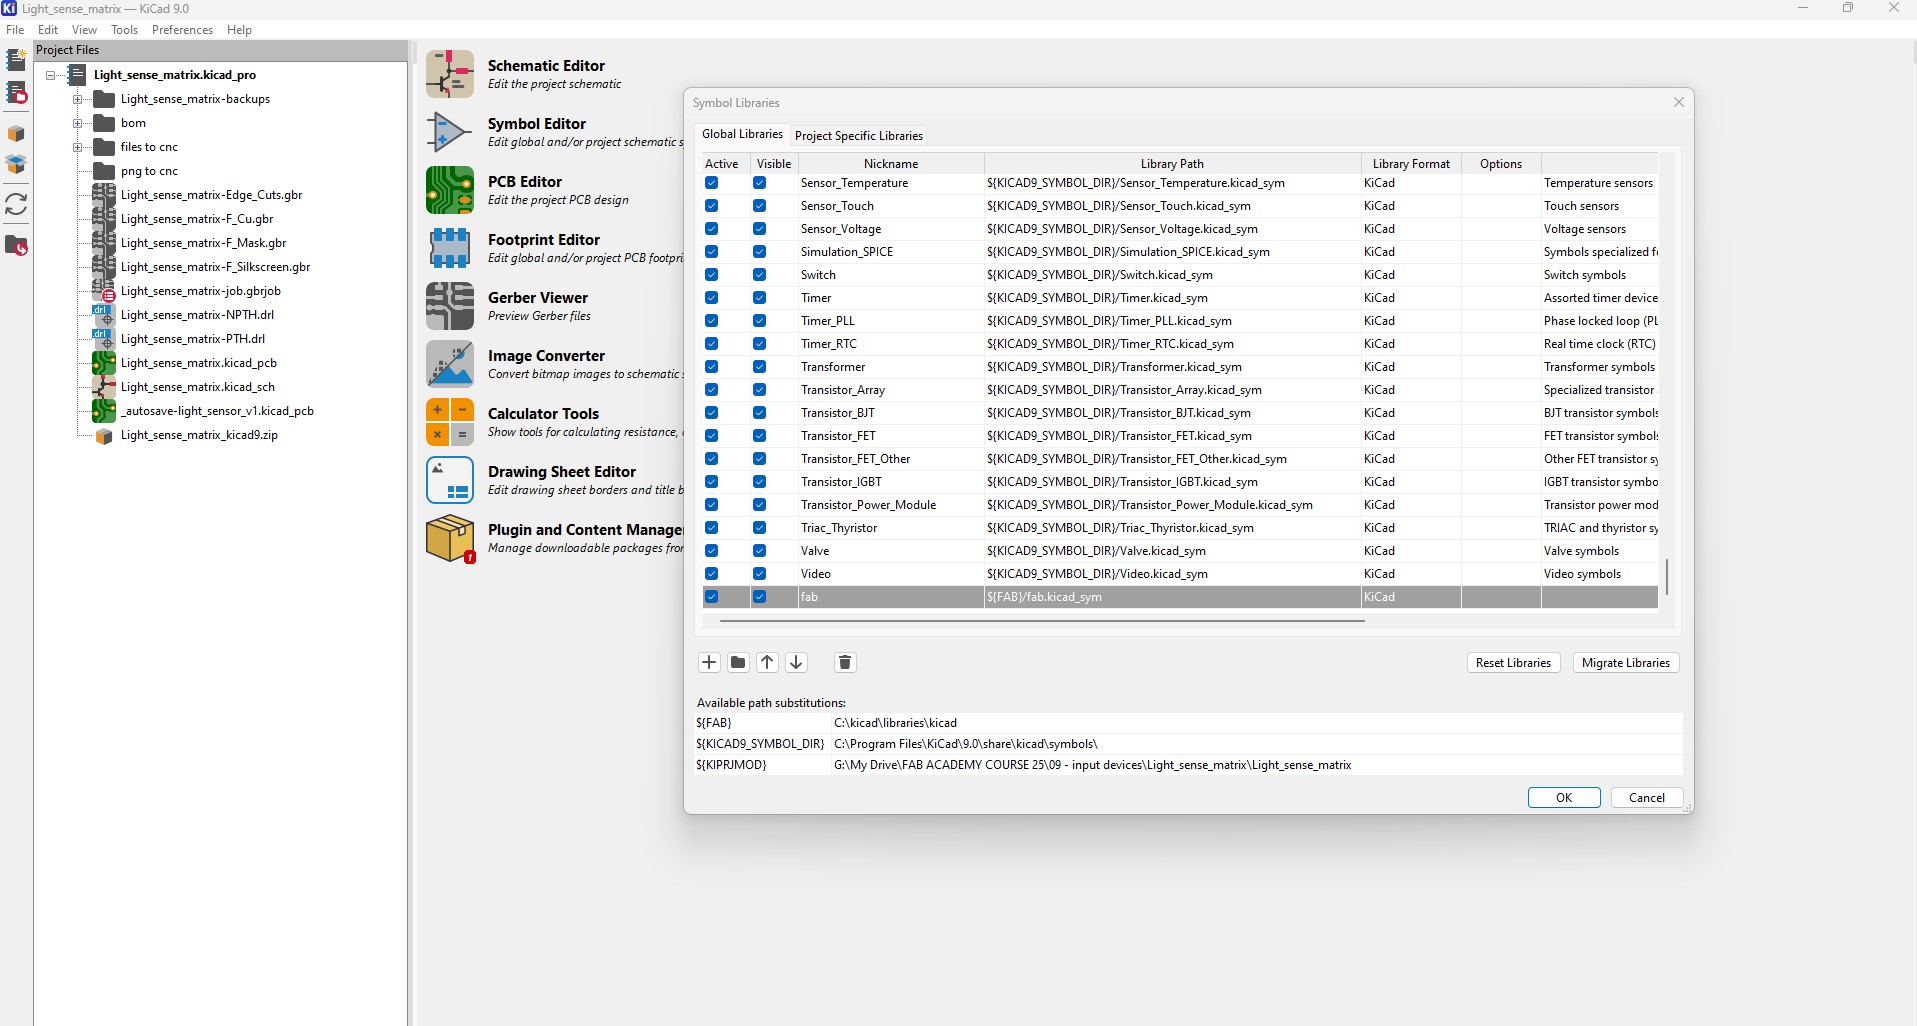
Task: Open the Footprint Editor launcher icon
Action: (450, 248)
